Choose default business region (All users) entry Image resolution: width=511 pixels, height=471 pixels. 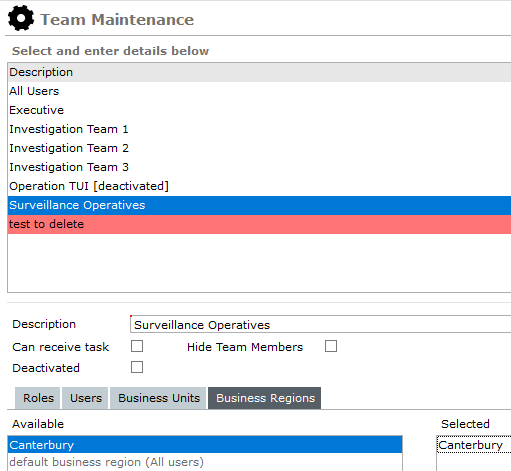pyautogui.click(x=205, y=462)
